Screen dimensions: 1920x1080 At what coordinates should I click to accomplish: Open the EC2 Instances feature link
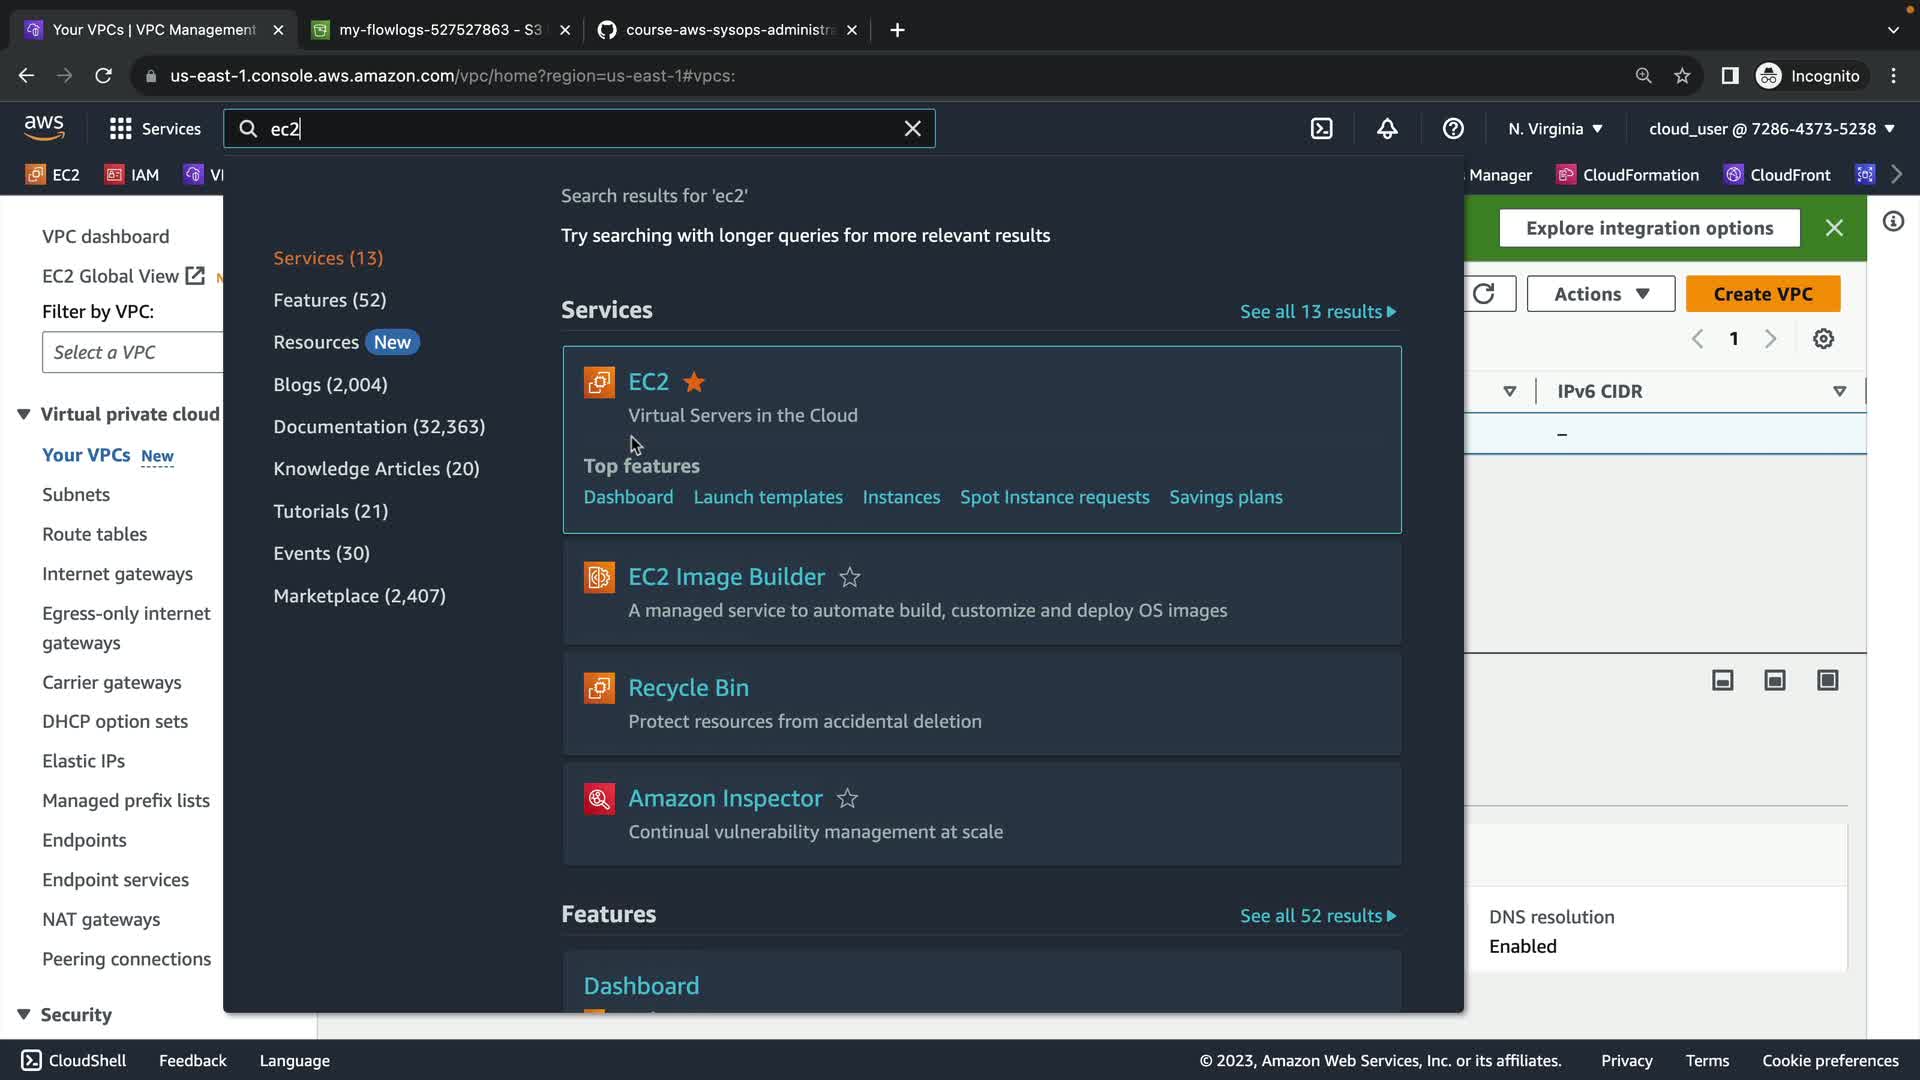[901, 497]
